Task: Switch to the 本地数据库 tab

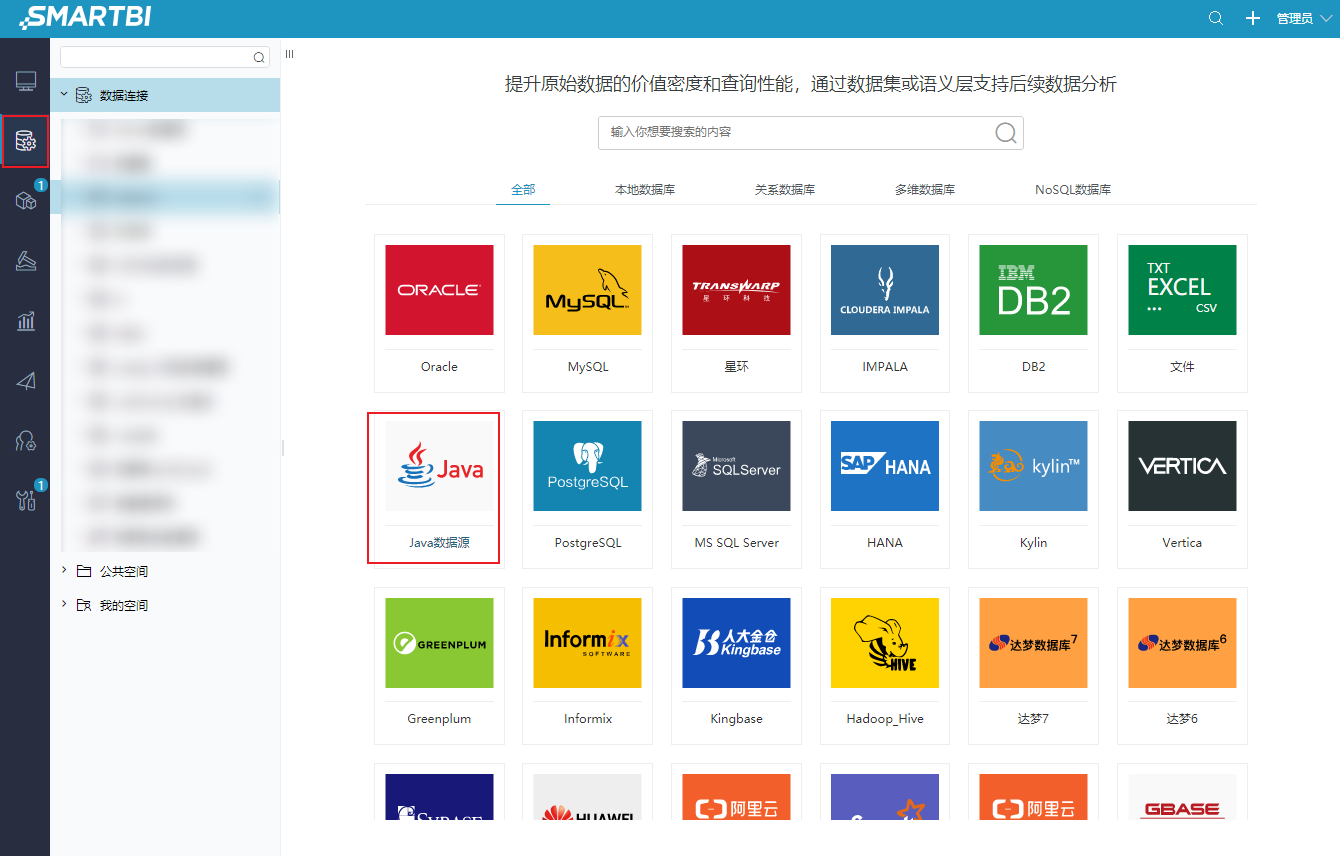Action: (645, 189)
